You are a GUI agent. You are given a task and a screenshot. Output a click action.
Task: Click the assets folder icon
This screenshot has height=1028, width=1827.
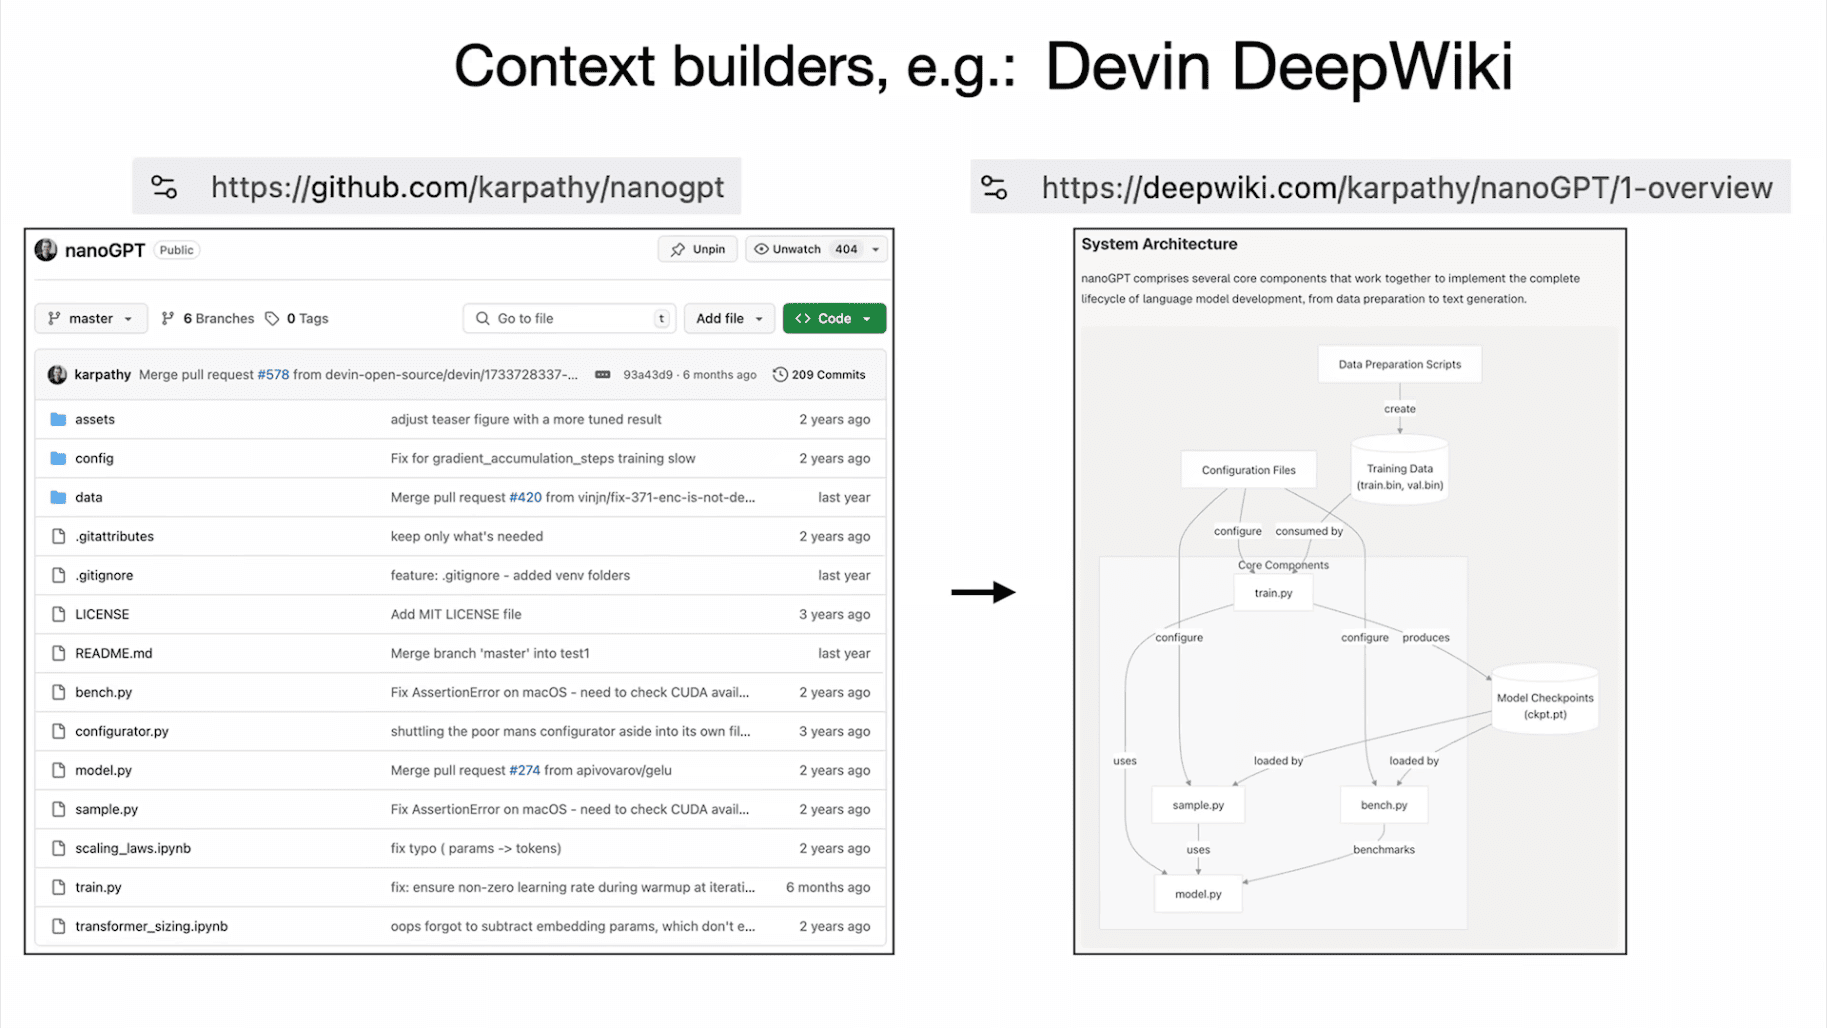coord(58,419)
